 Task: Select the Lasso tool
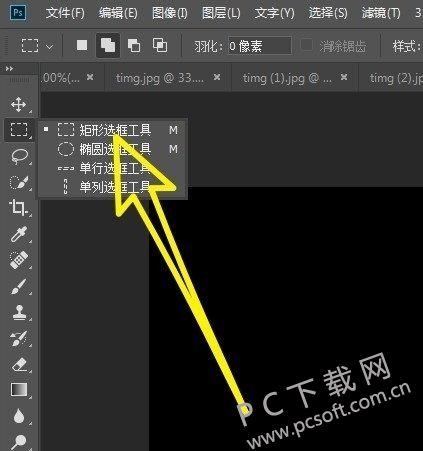(x=19, y=156)
